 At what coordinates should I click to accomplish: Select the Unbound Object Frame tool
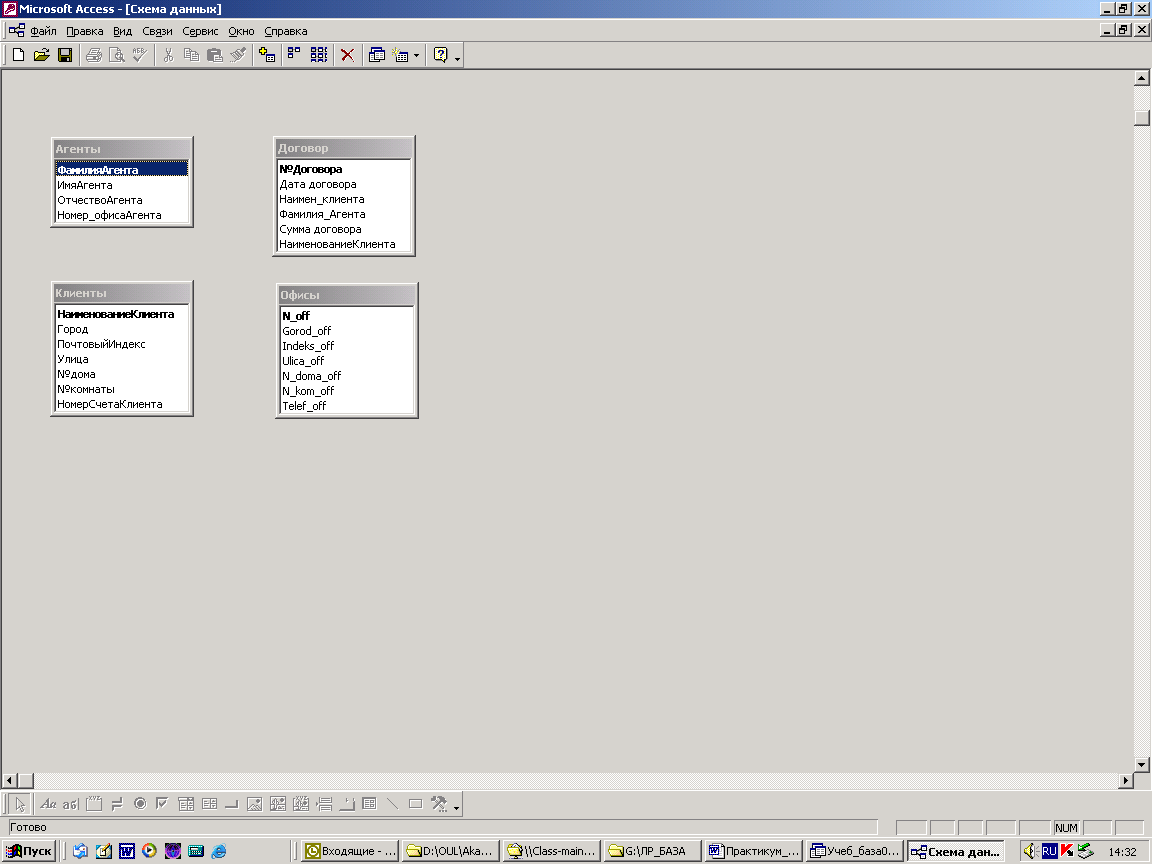coord(278,804)
